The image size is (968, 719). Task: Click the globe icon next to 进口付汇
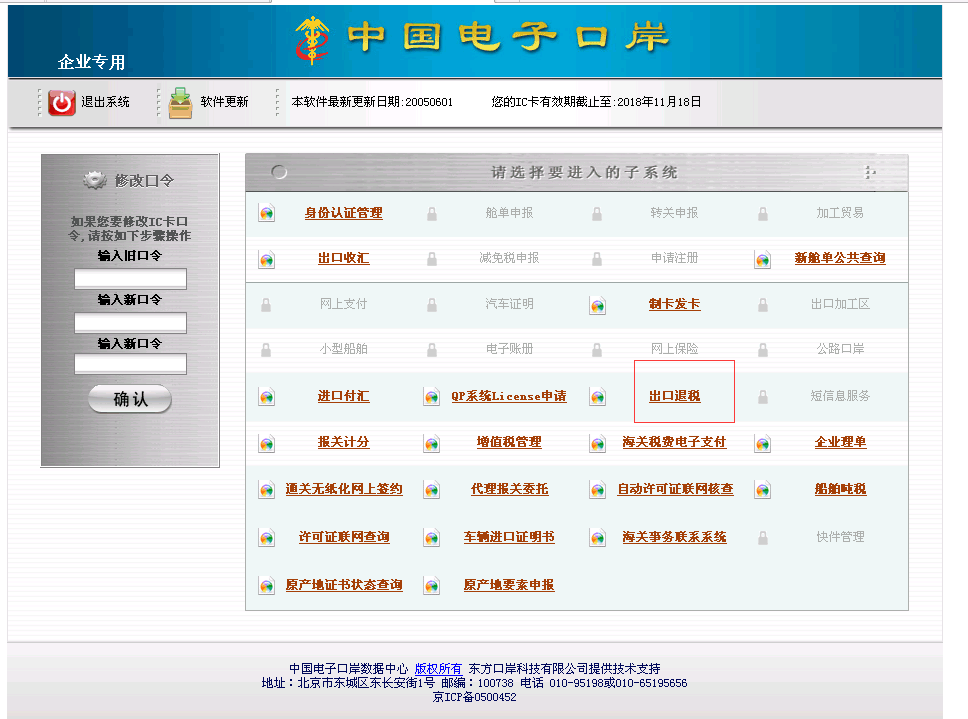267,397
